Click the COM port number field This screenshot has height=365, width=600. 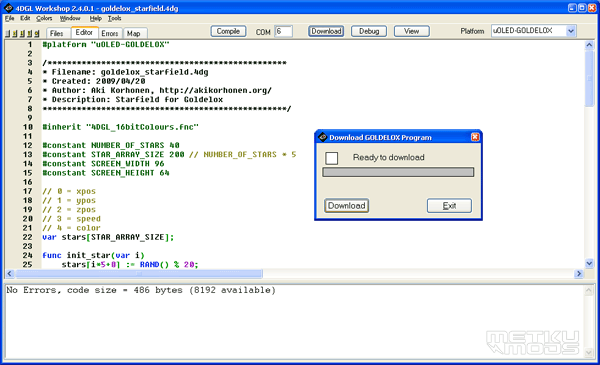(x=284, y=31)
